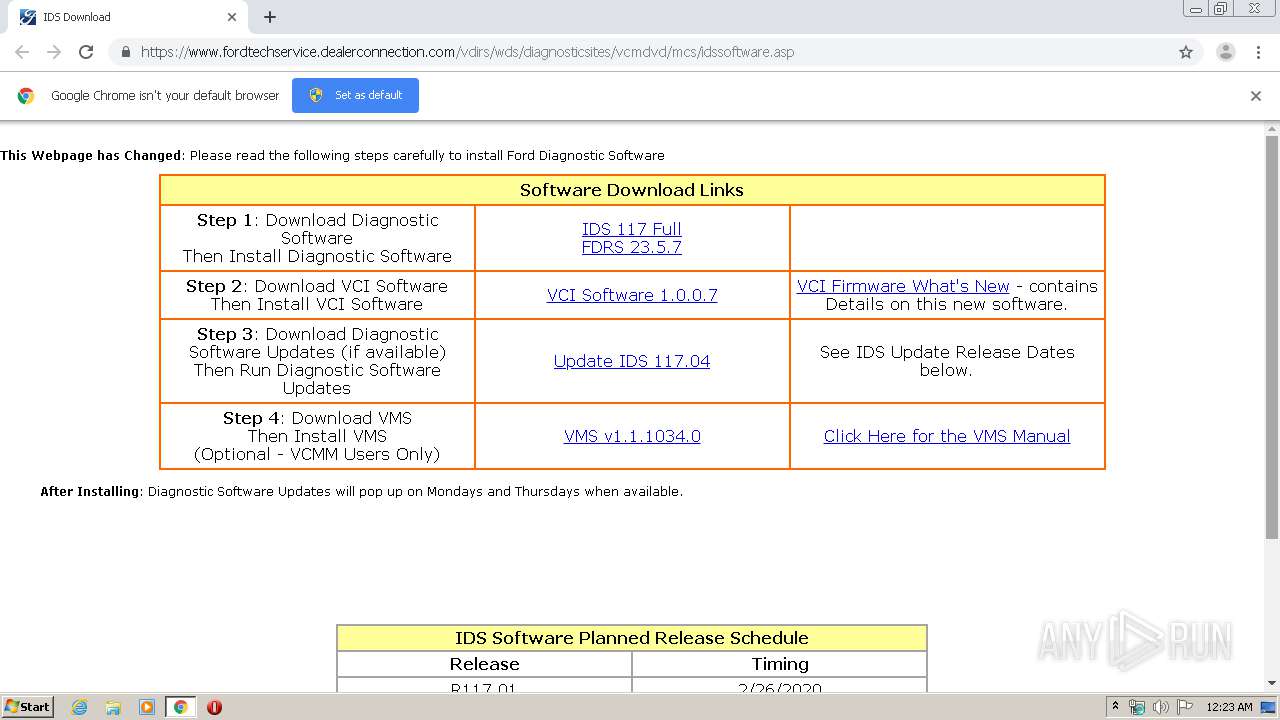The width and height of the screenshot is (1280, 720).
Task: Download Update IDS 117.04
Action: (632, 361)
